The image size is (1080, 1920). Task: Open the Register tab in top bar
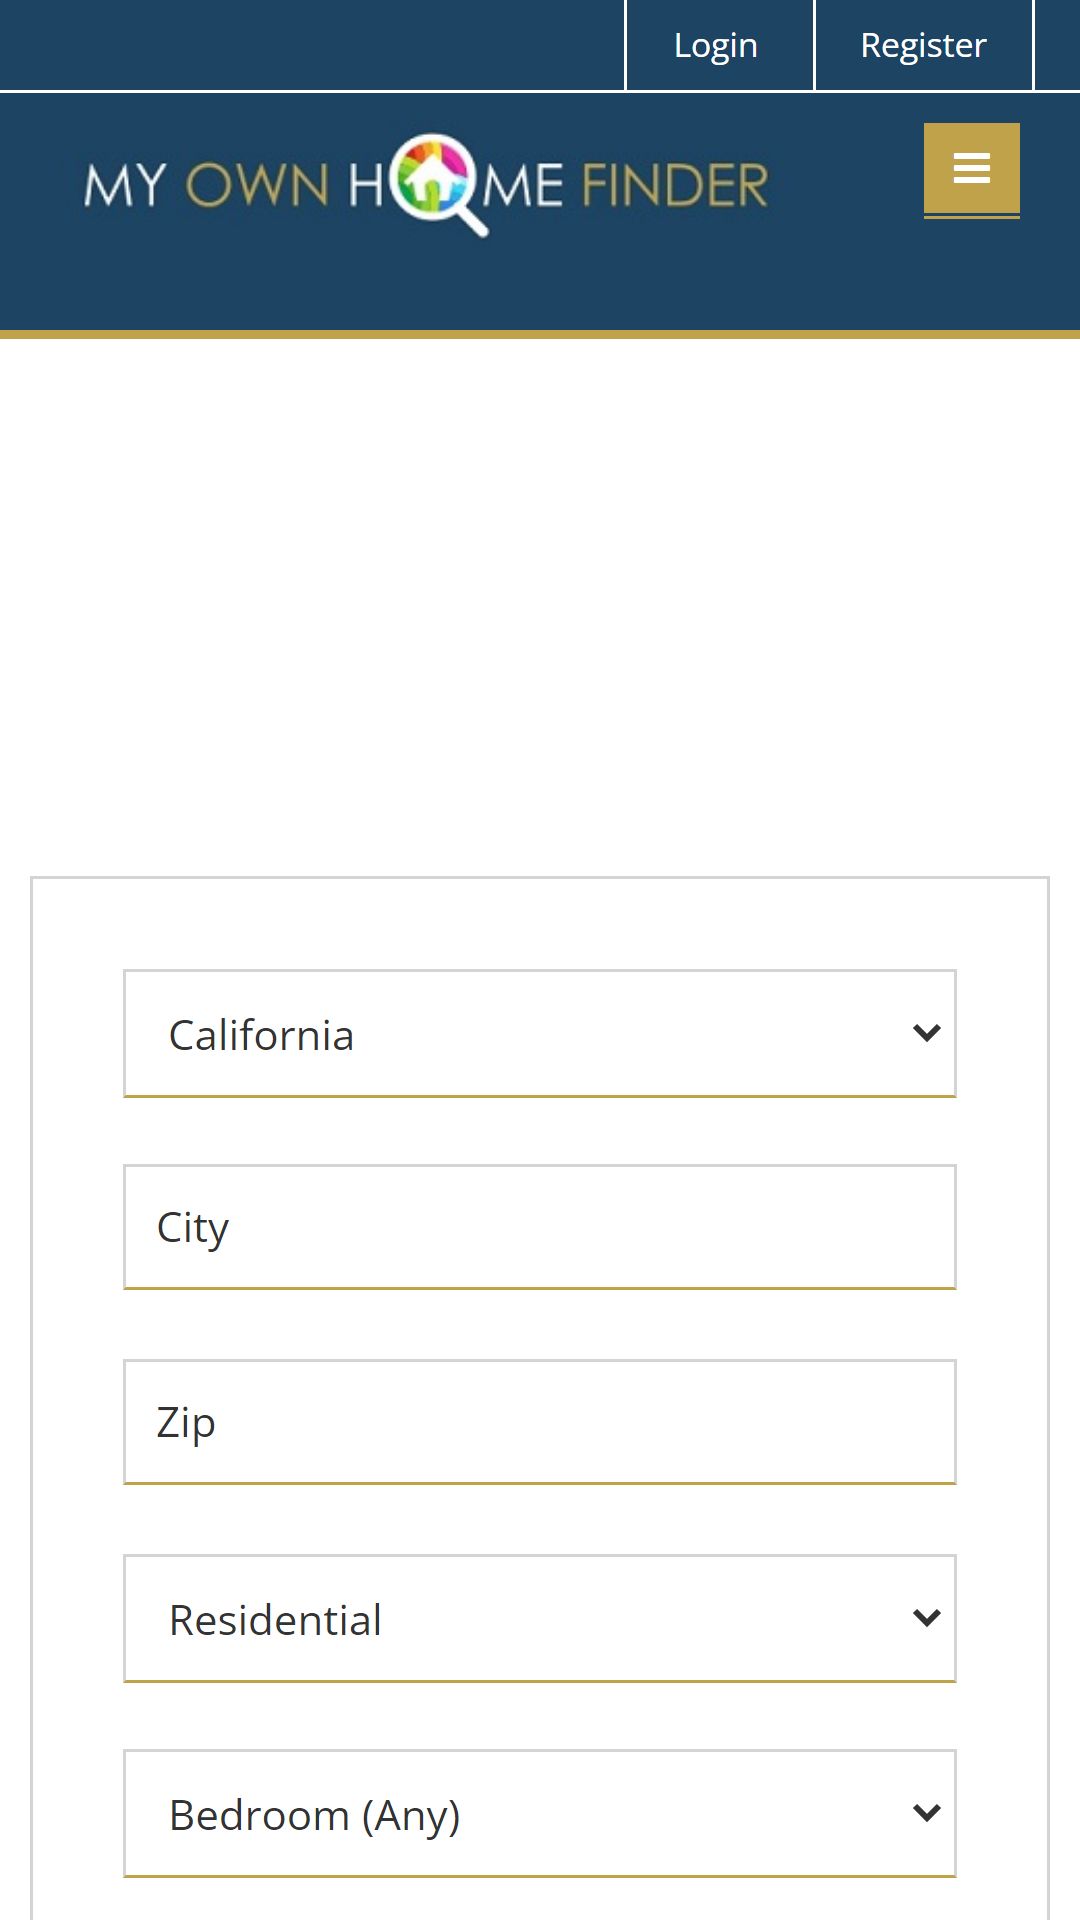[924, 45]
